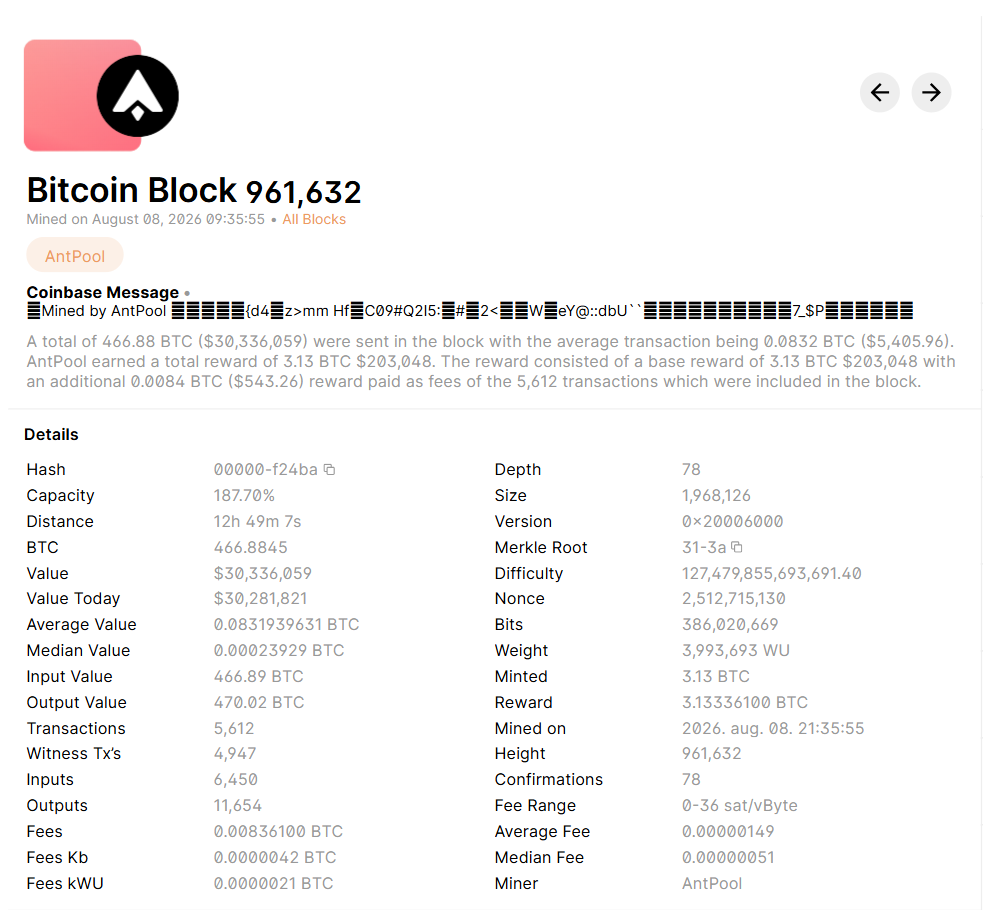Click the Merkle Root 31-3a value
983x910 pixels.
pyautogui.click(x=703, y=547)
